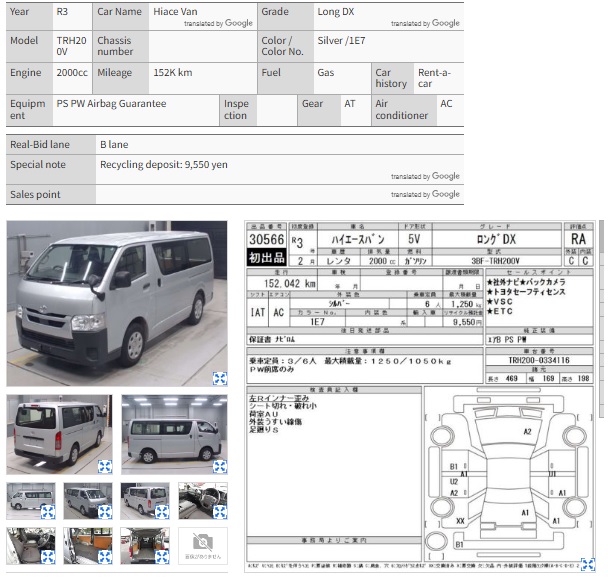The image size is (608, 580).
Task: Open Google translate credit in Special note
Action: click(x=425, y=176)
